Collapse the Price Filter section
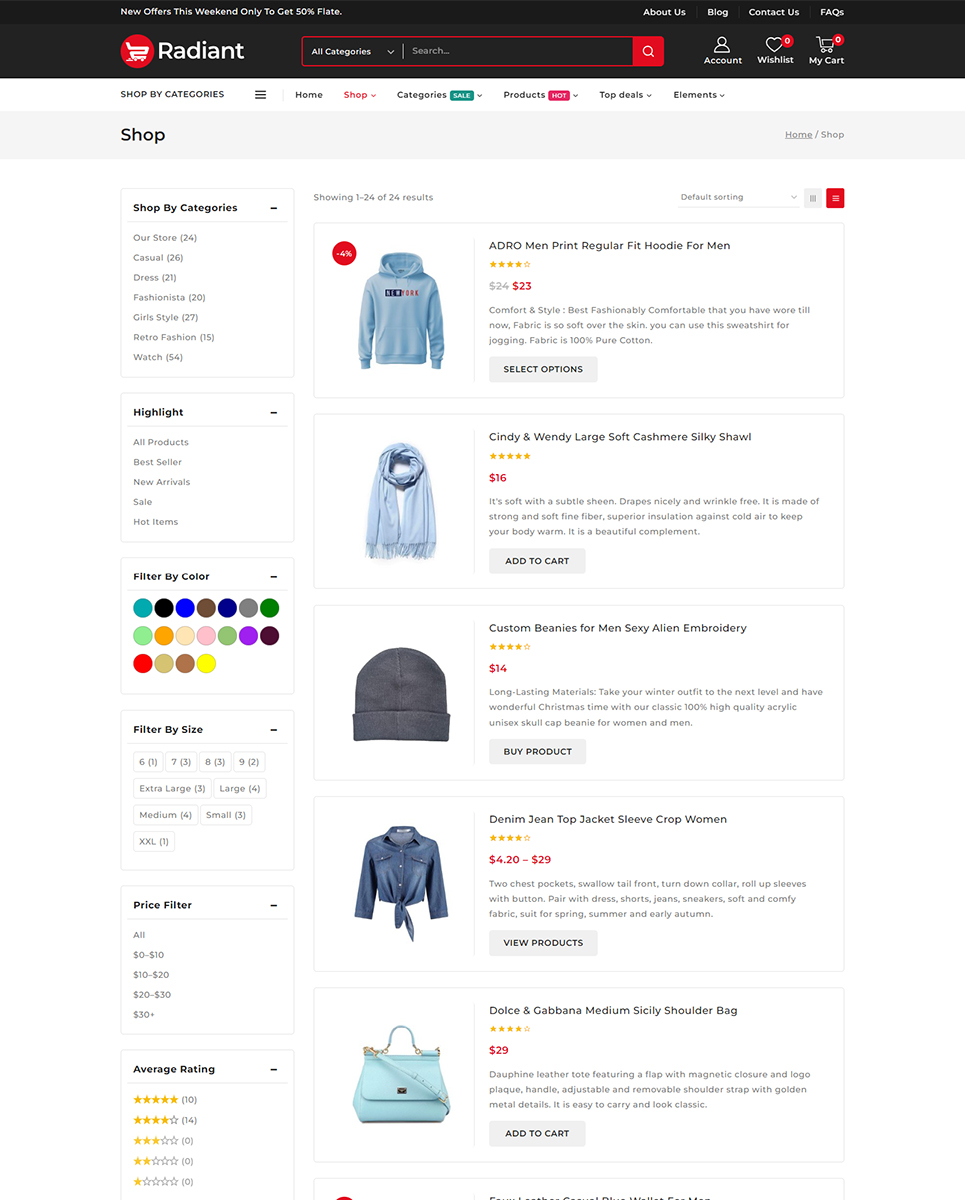Image resolution: width=965 pixels, height=1200 pixels. click(274, 905)
